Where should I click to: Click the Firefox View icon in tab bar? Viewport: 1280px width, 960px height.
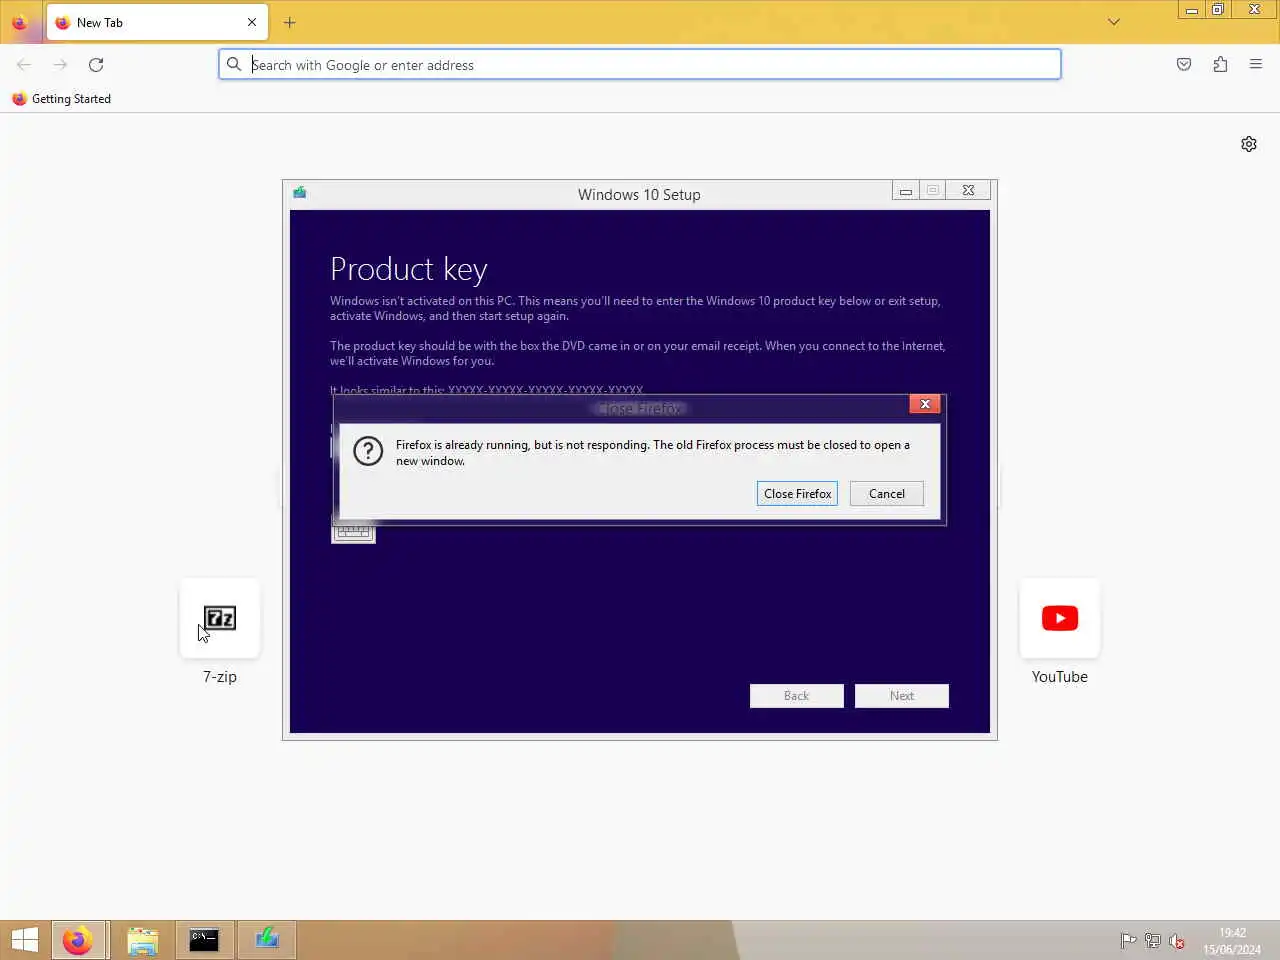19,22
